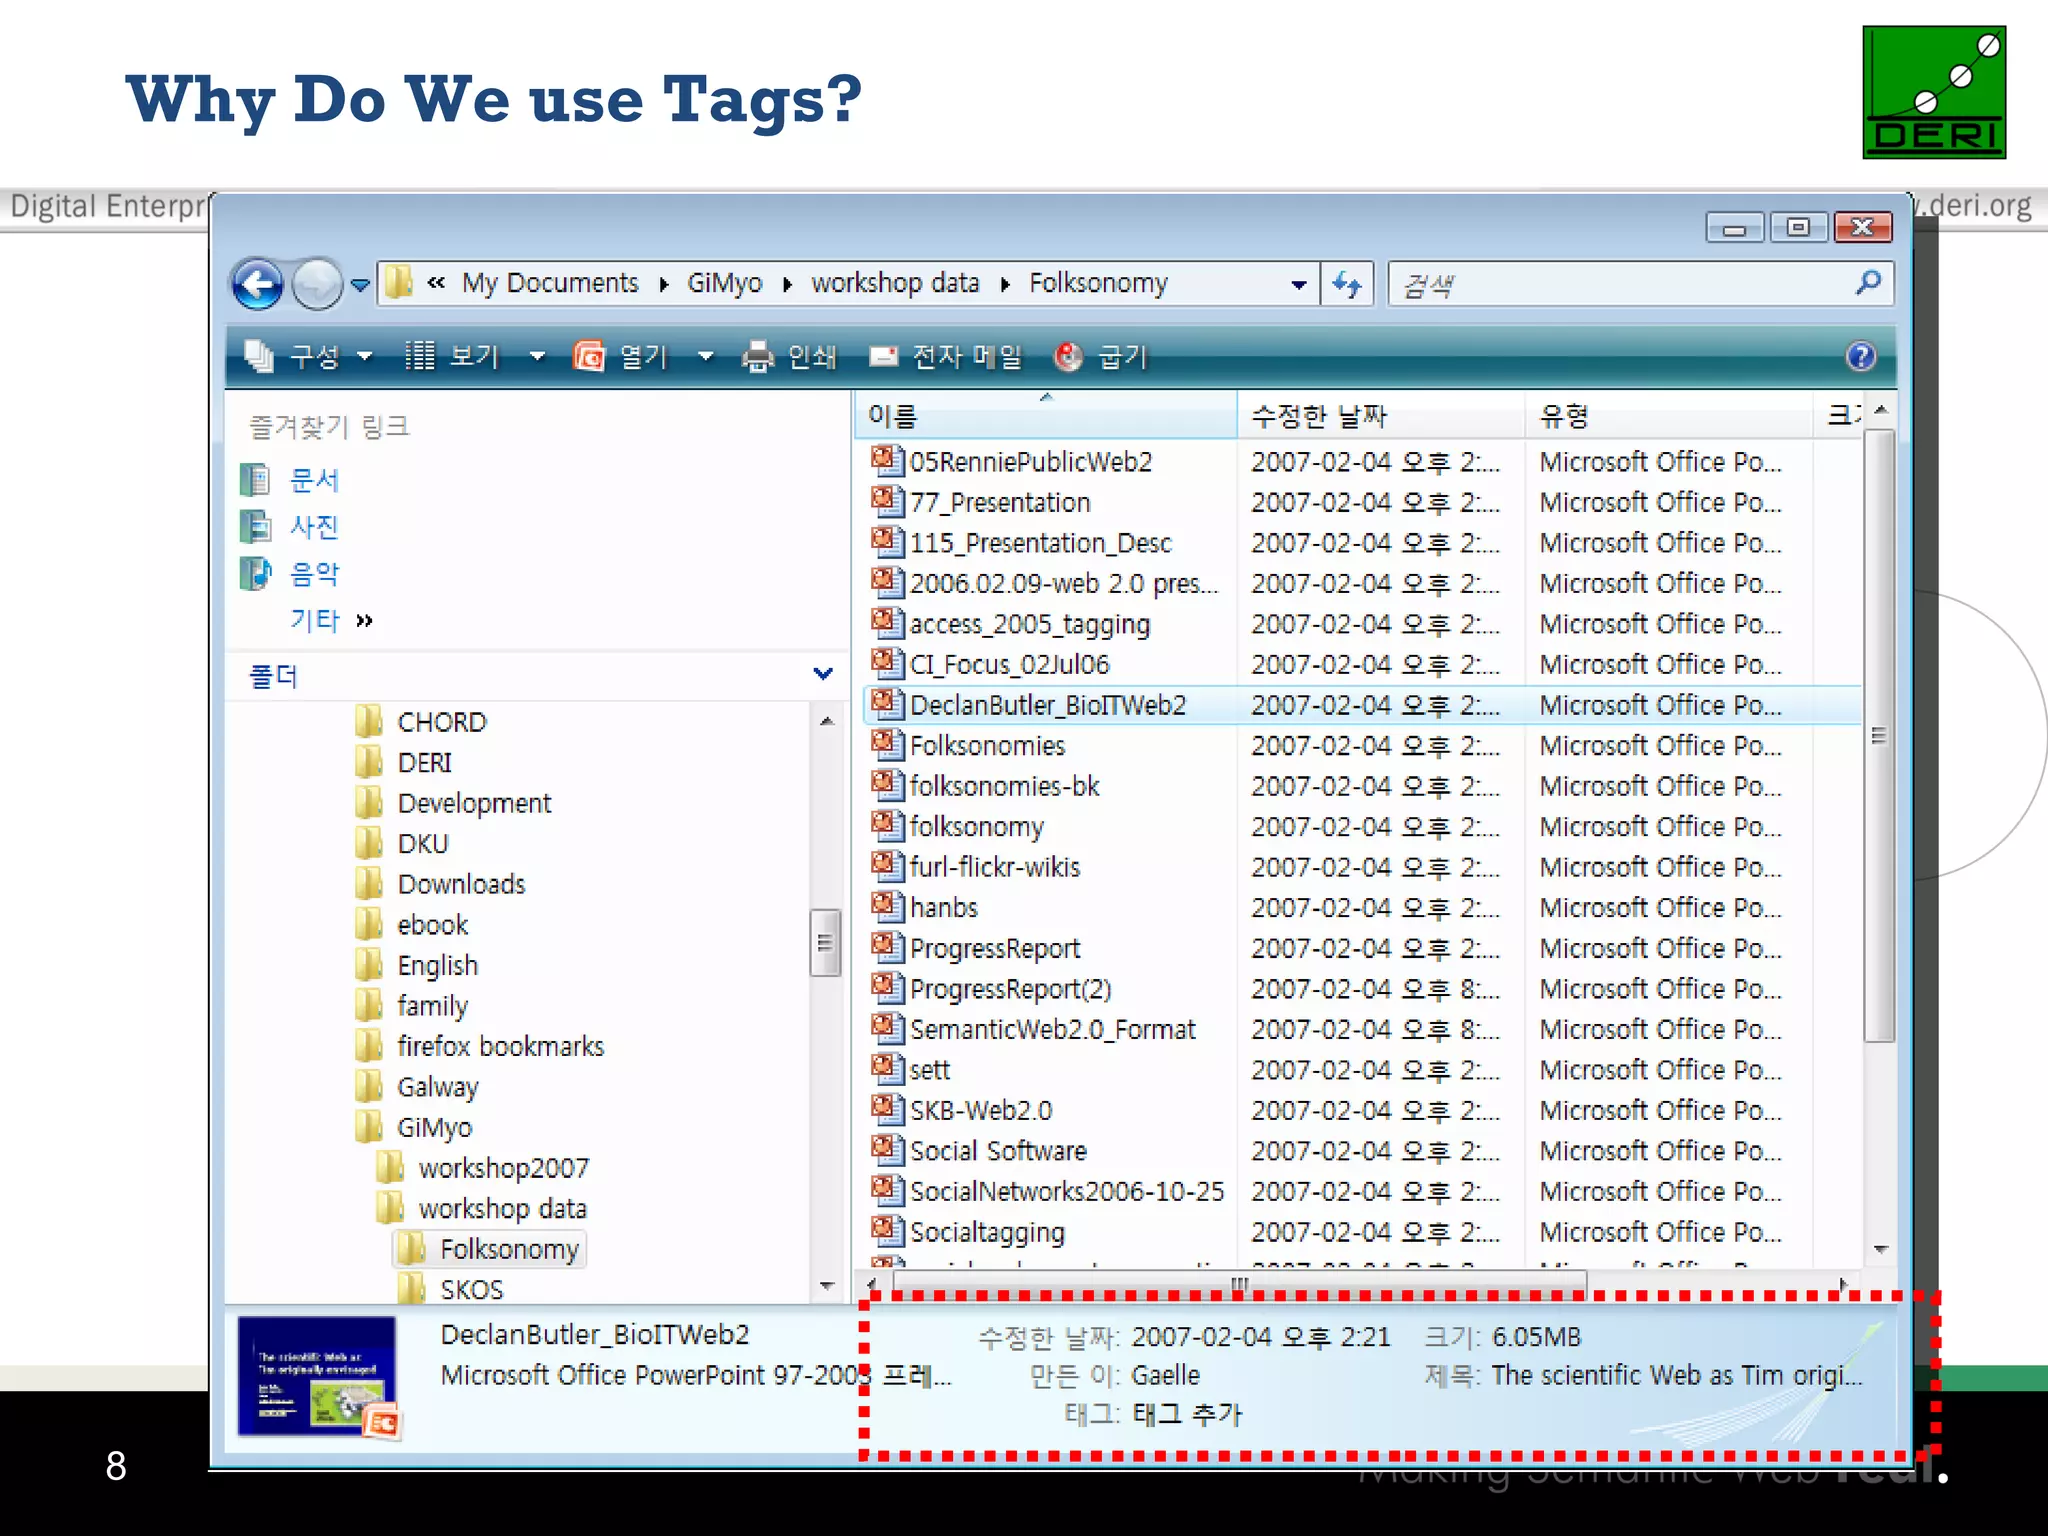Click the 열기 open toolbar button

(620, 356)
